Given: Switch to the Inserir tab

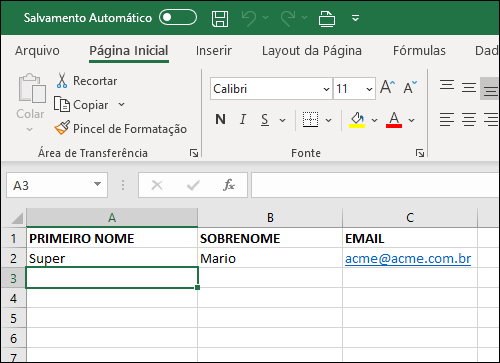Looking at the screenshot, I should (x=214, y=51).
